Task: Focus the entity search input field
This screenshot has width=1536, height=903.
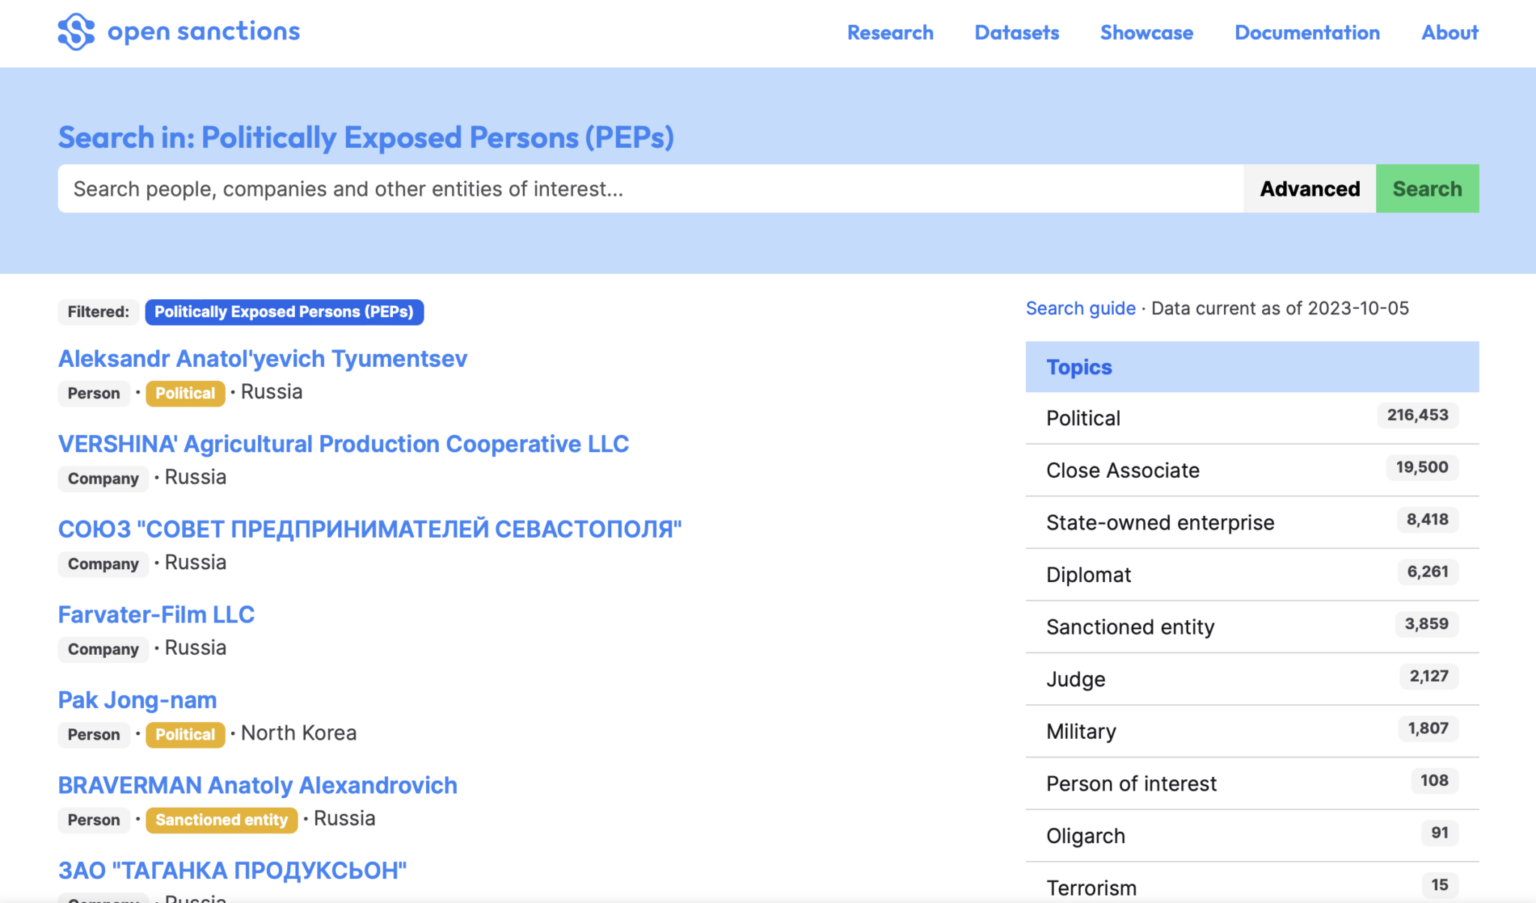Action: pyautogui.click(x=650, y=189)
